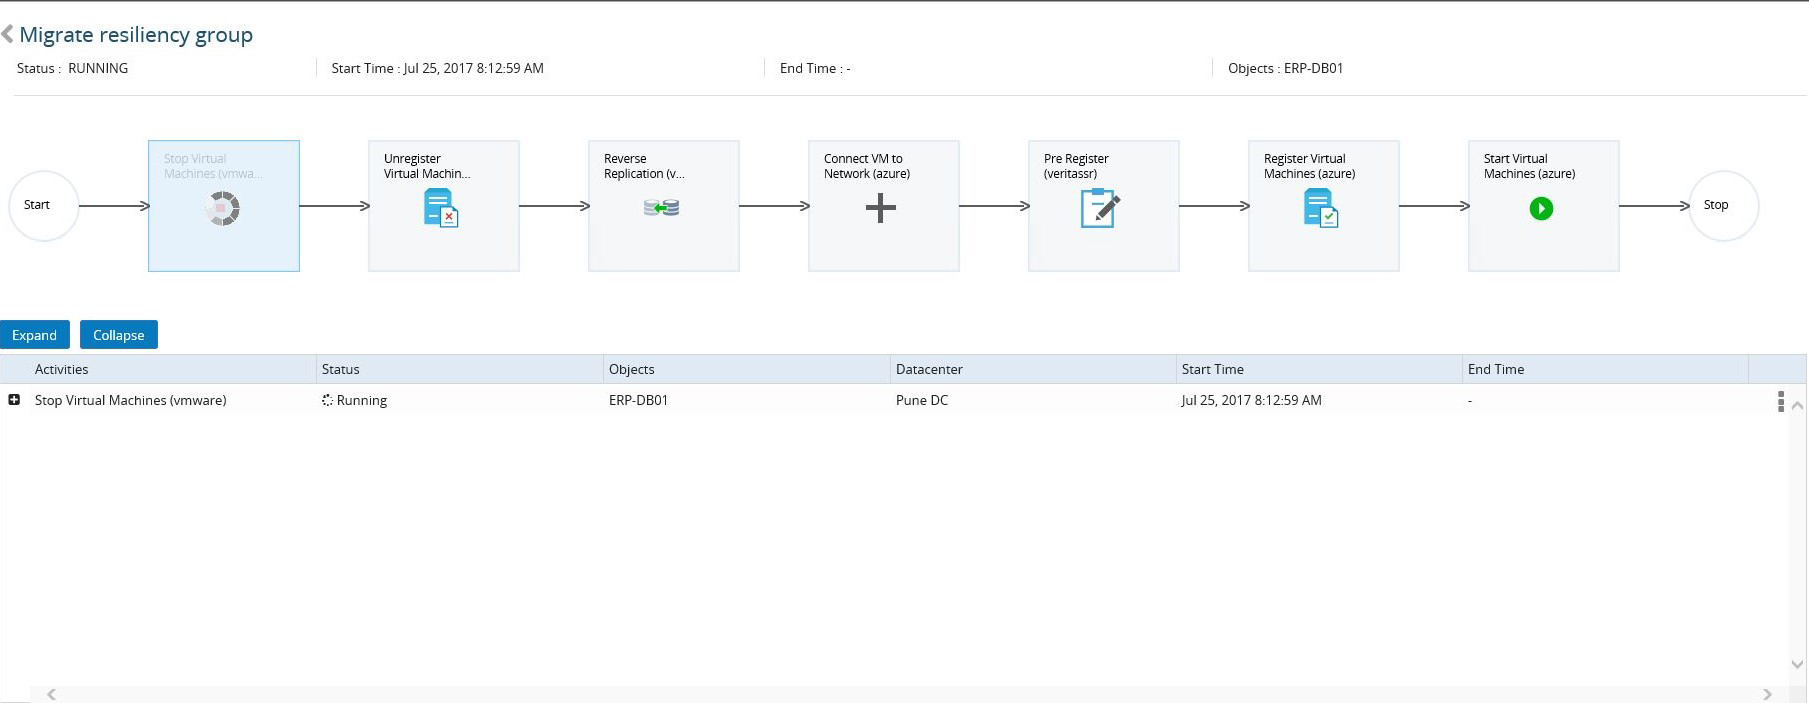Click the Register Virtual Machines checkmark icon

[1320, 208]
